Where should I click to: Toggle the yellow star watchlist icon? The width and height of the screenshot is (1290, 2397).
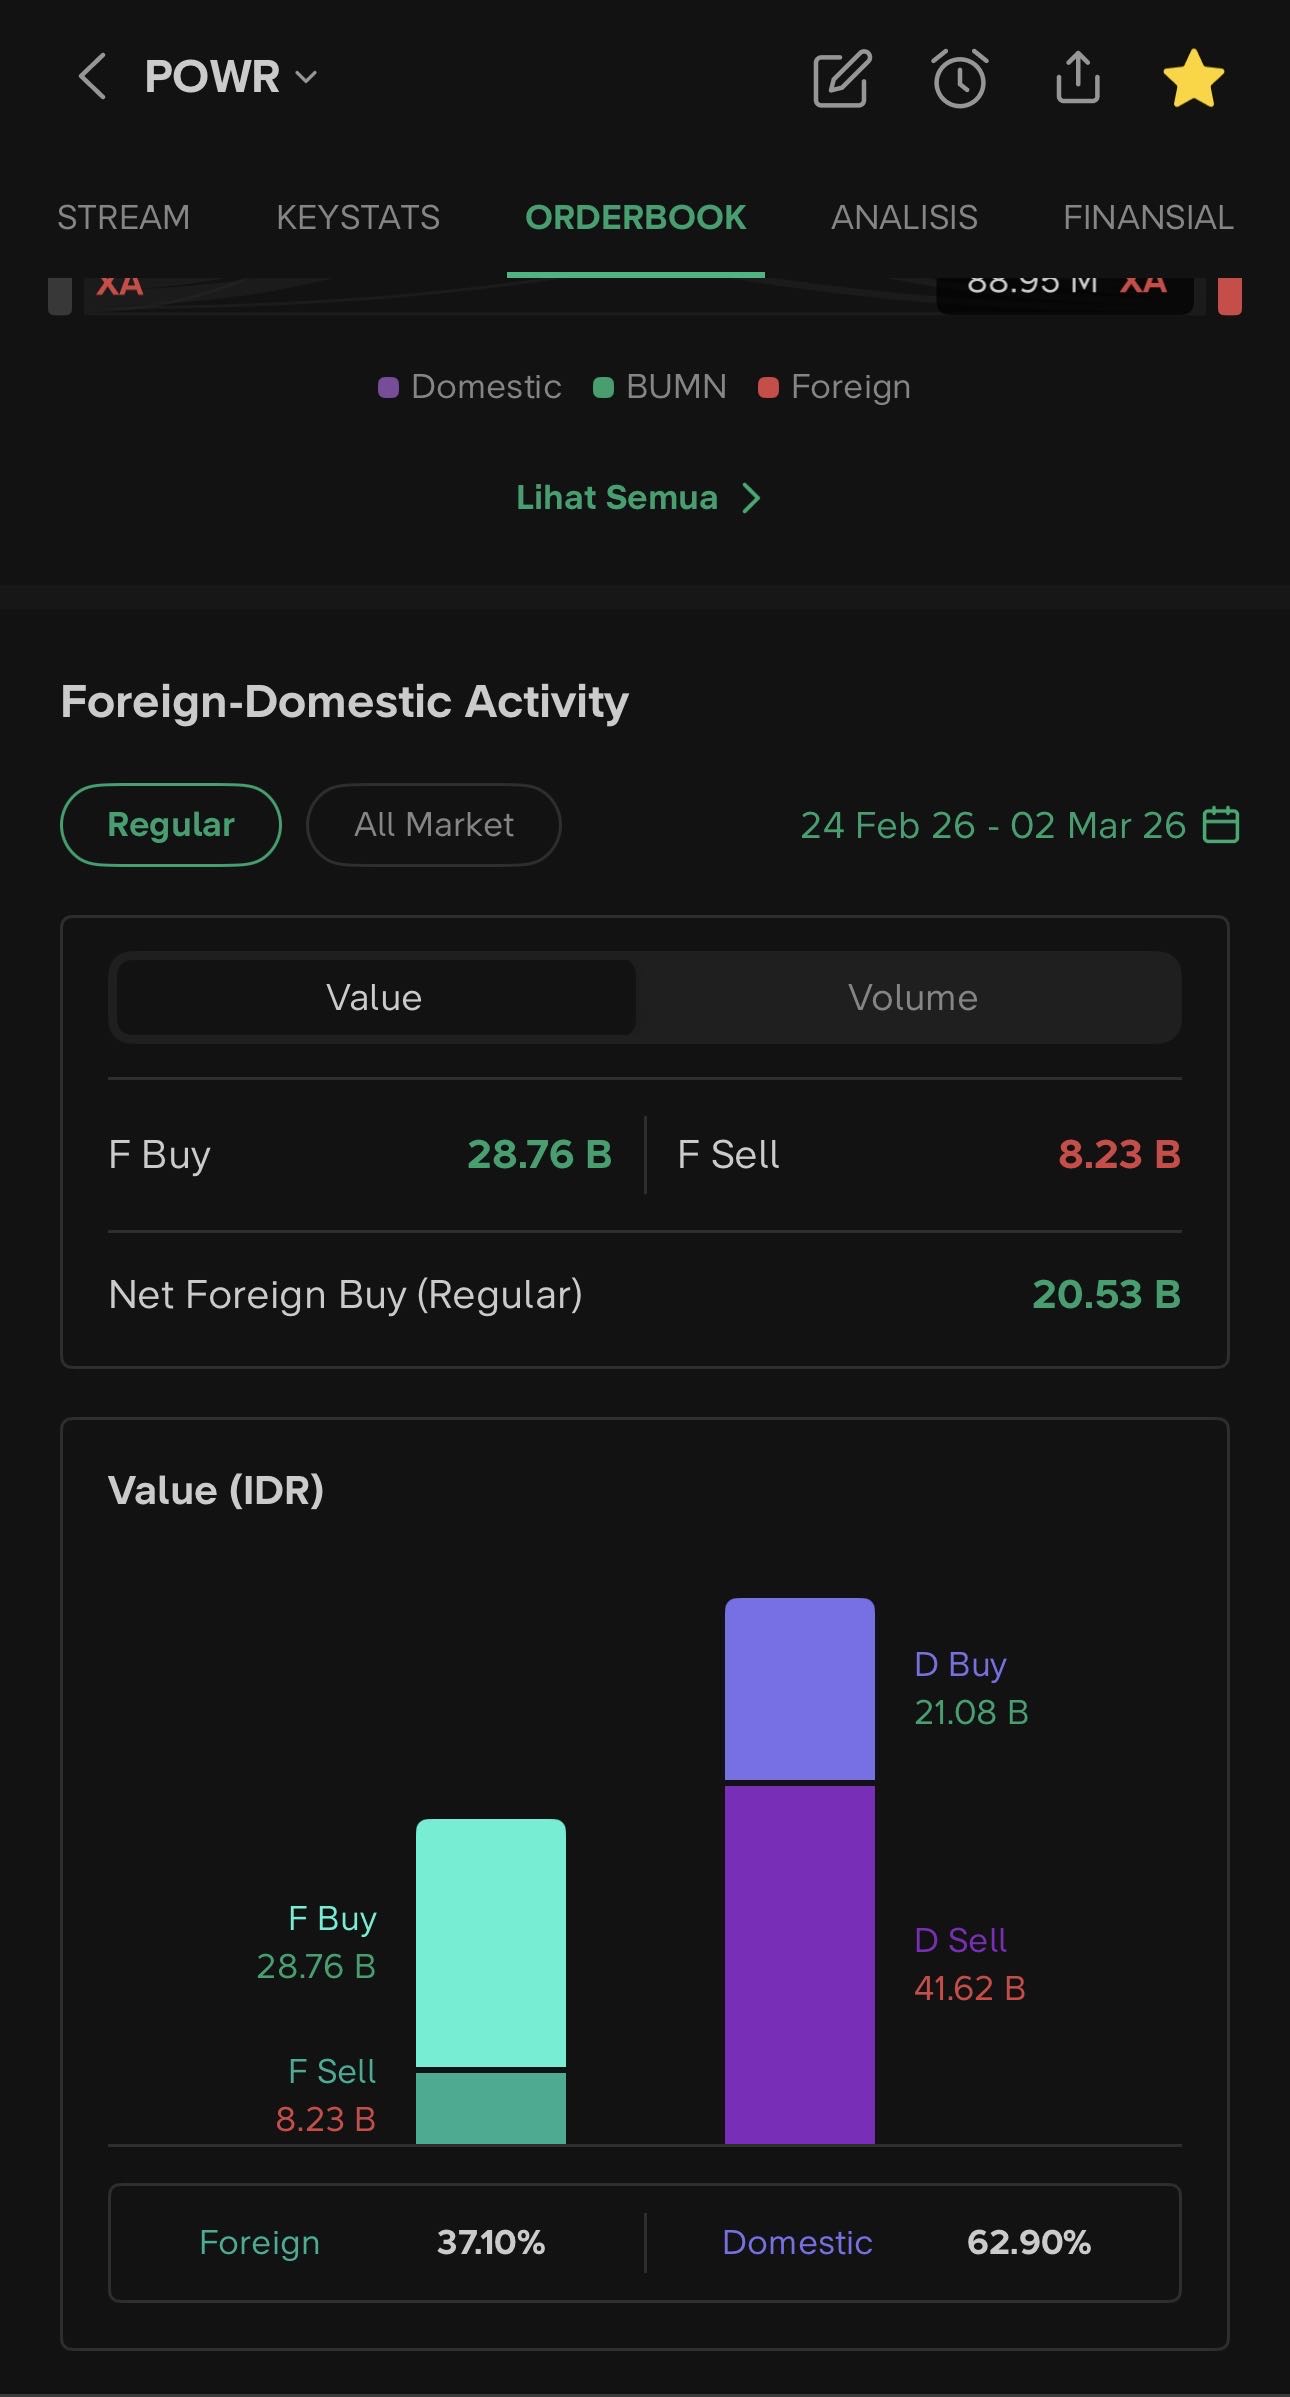point(1193,79)
